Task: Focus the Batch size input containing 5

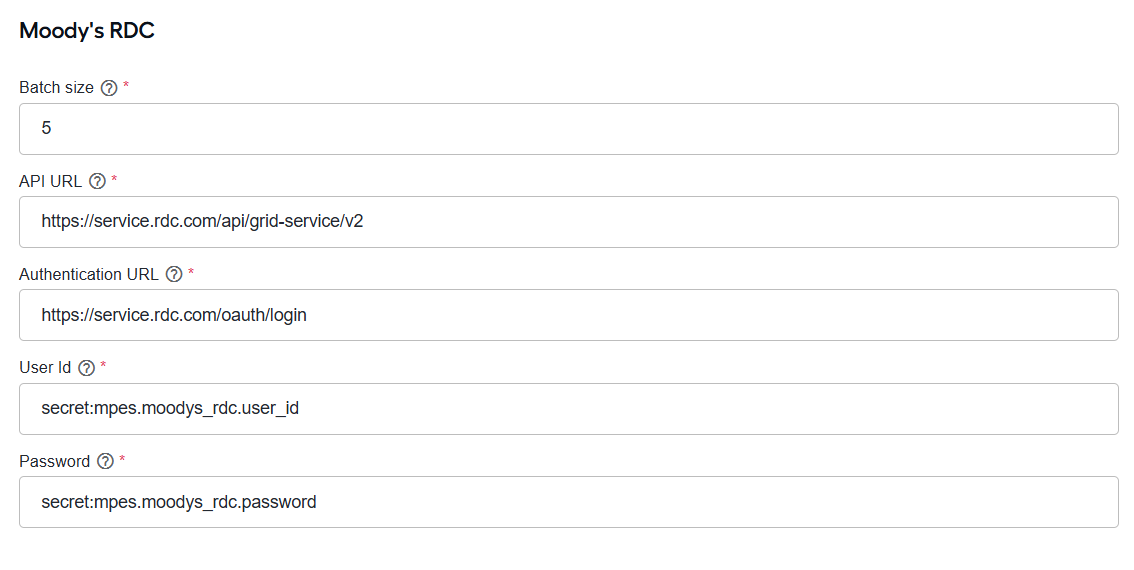Action: click(568, 129)
